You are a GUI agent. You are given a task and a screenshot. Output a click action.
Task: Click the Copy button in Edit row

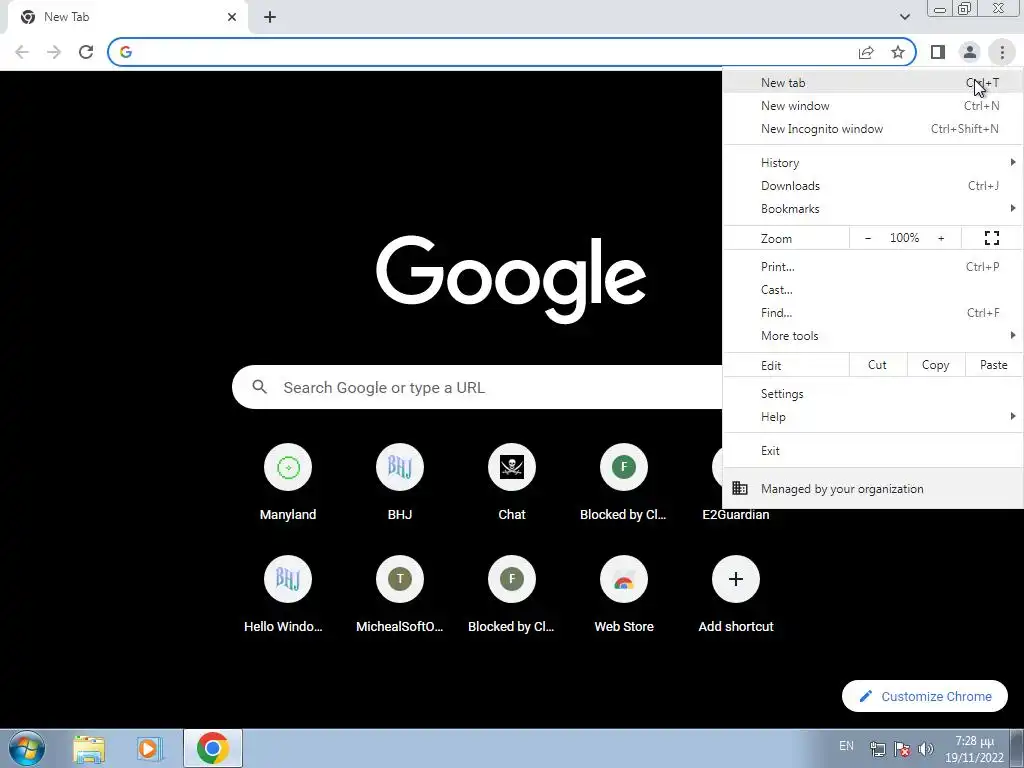click(935, 365)
